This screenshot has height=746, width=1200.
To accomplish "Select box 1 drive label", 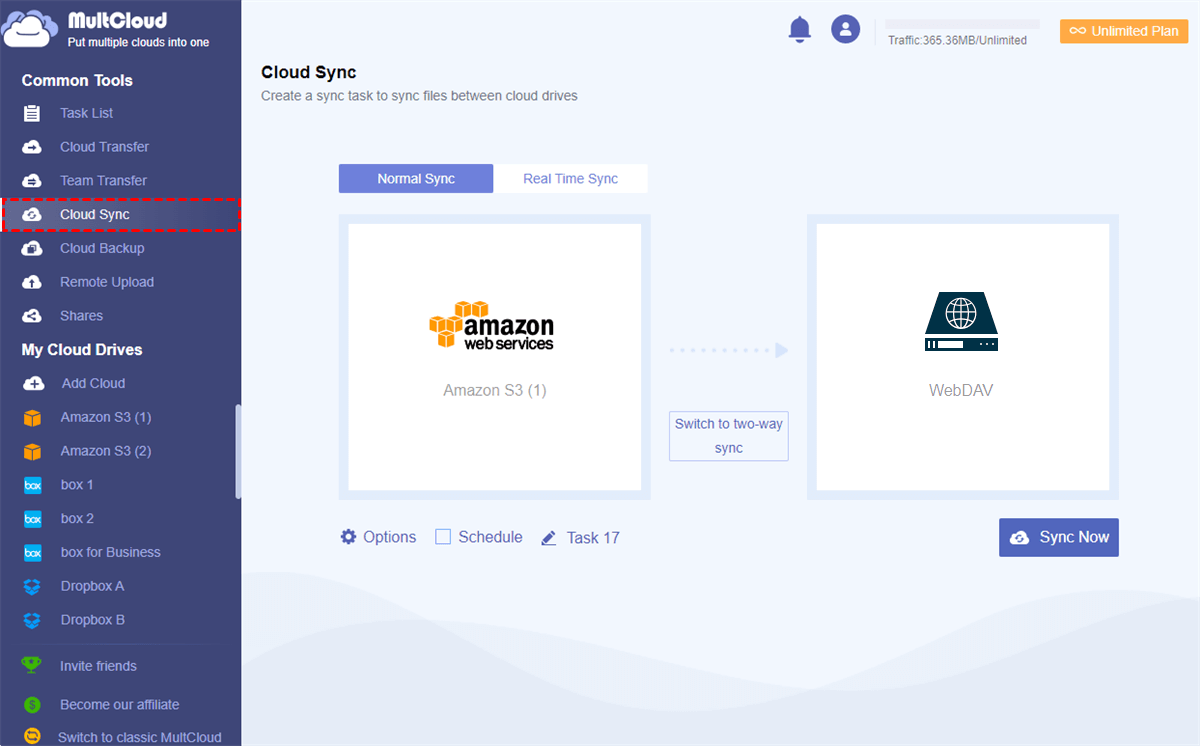I will [77, 485].
